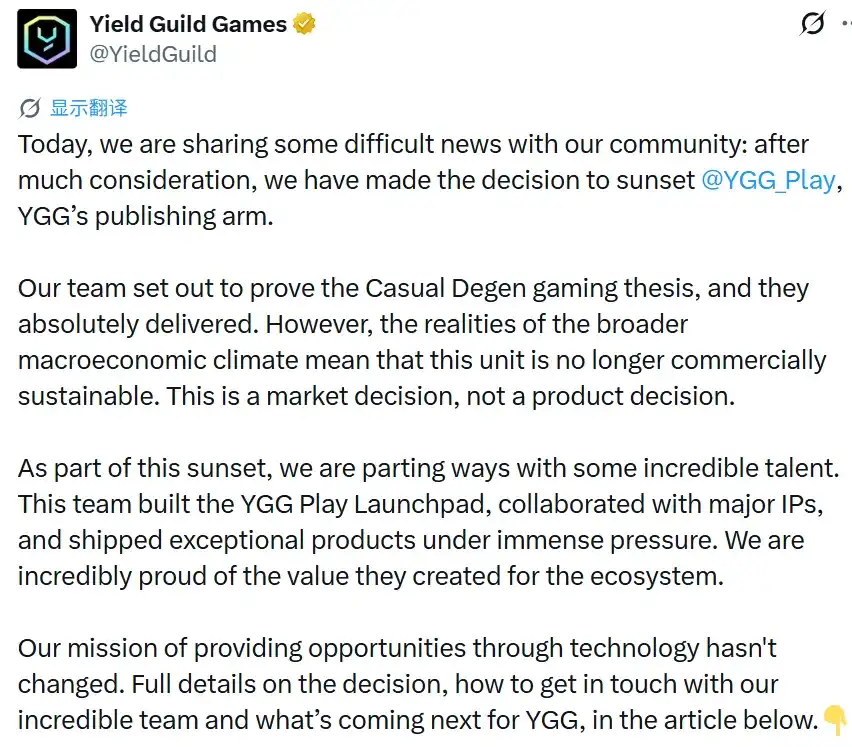Click the pointing-down hand emoji
Screen dimensions: 852x747
click(835, 719)
